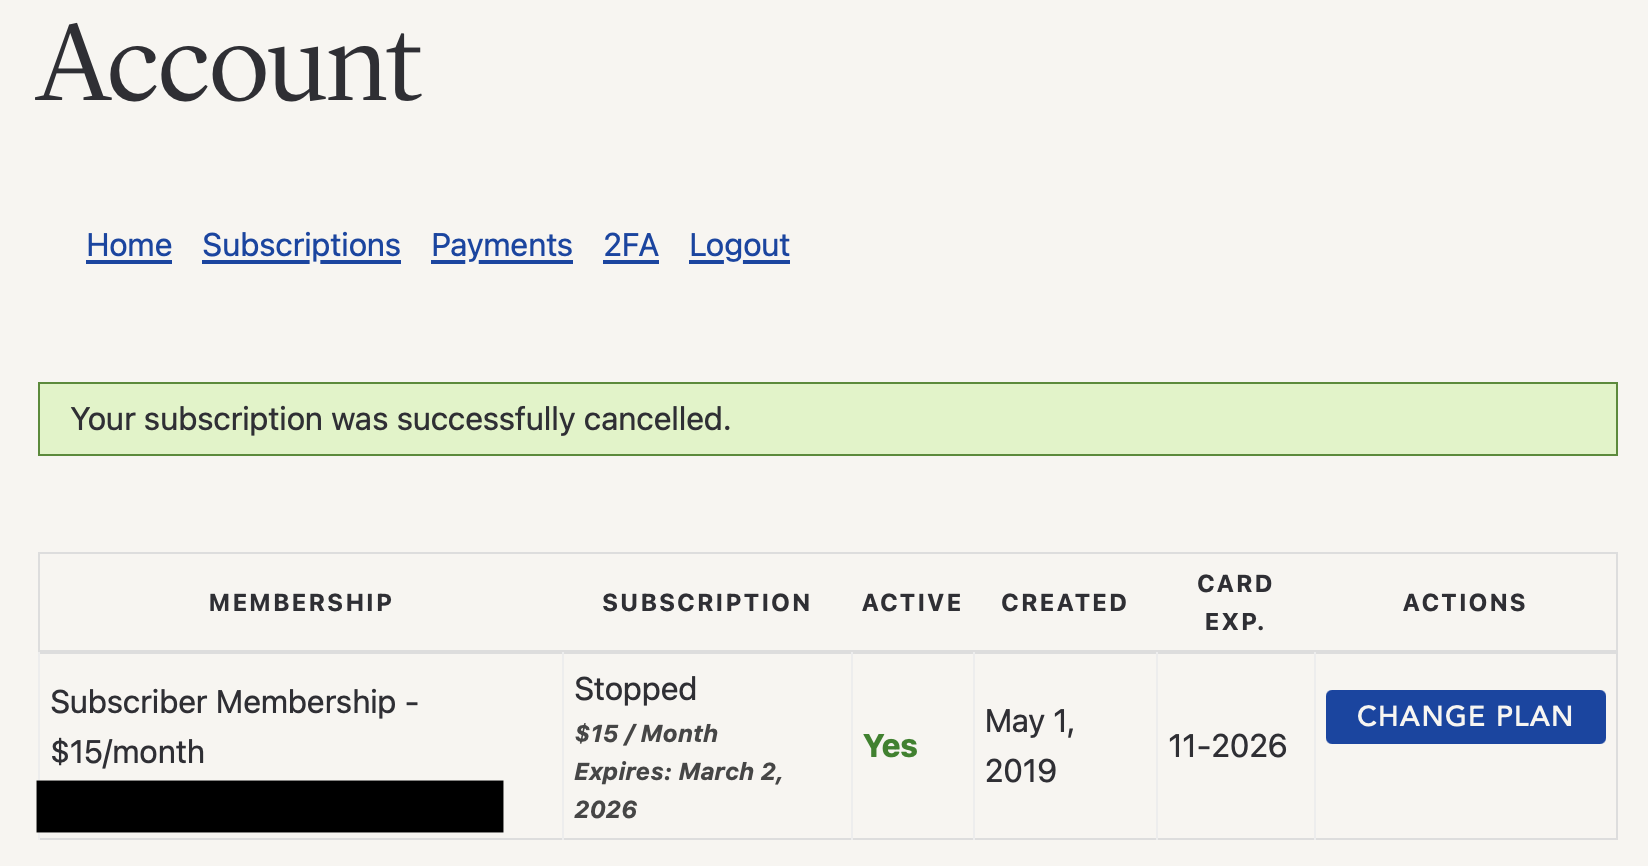Screen dimensions: 1648x866
Task: Go to the Subscriptions page
Action: pos(301,246)
